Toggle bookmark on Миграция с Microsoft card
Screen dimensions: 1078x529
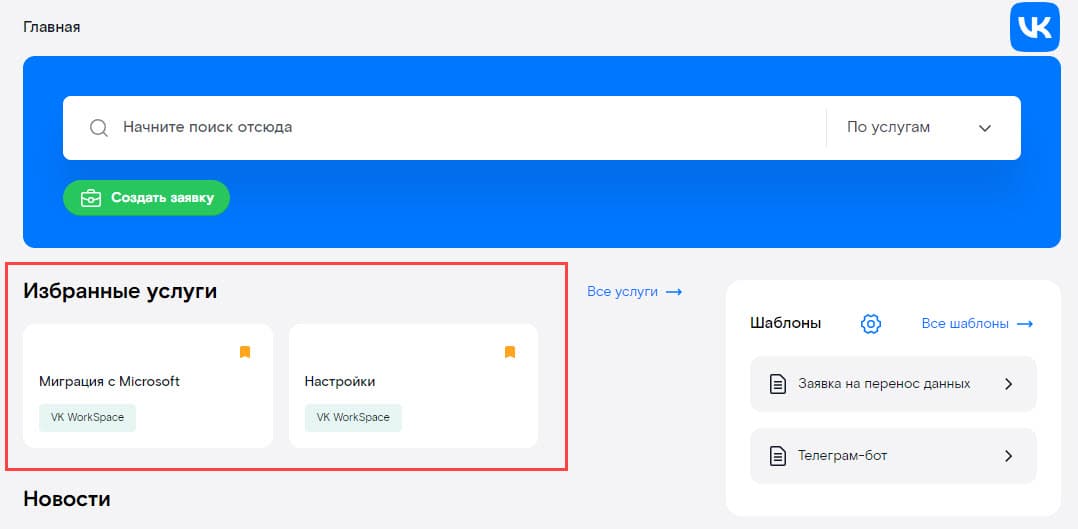point(245,352)
